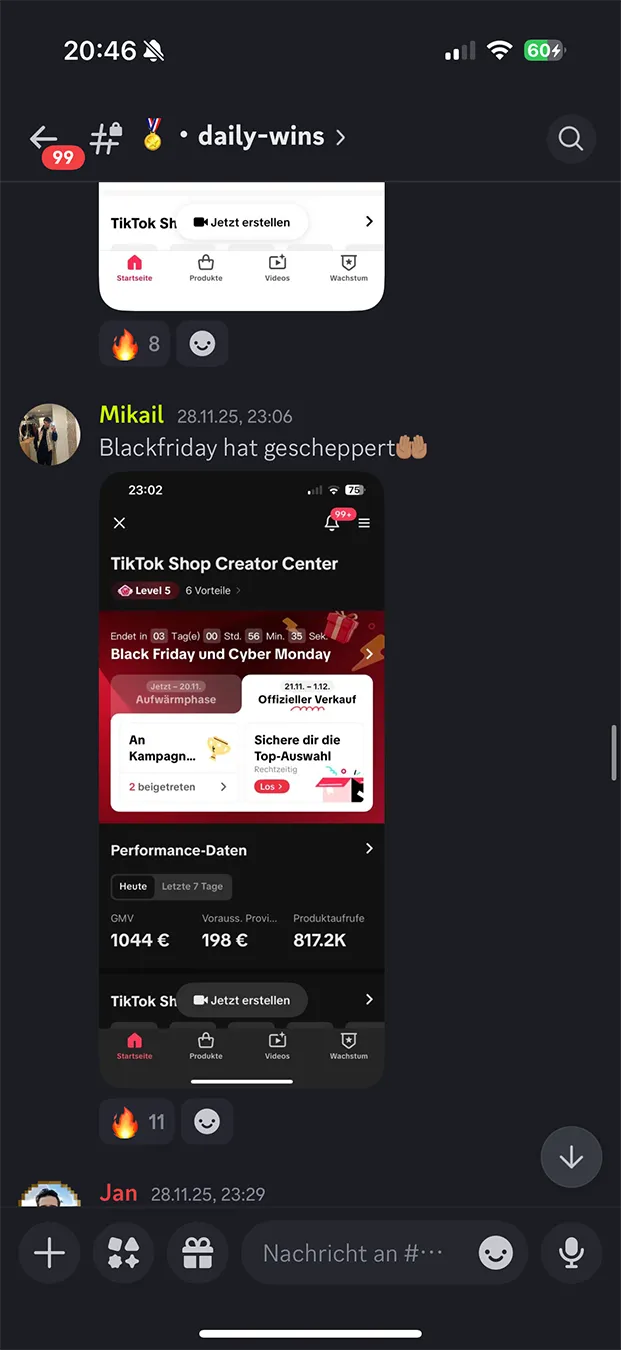Expand daily-wins channel details chevron
This screenshot has height=1350, width=621.
(341, 137)
